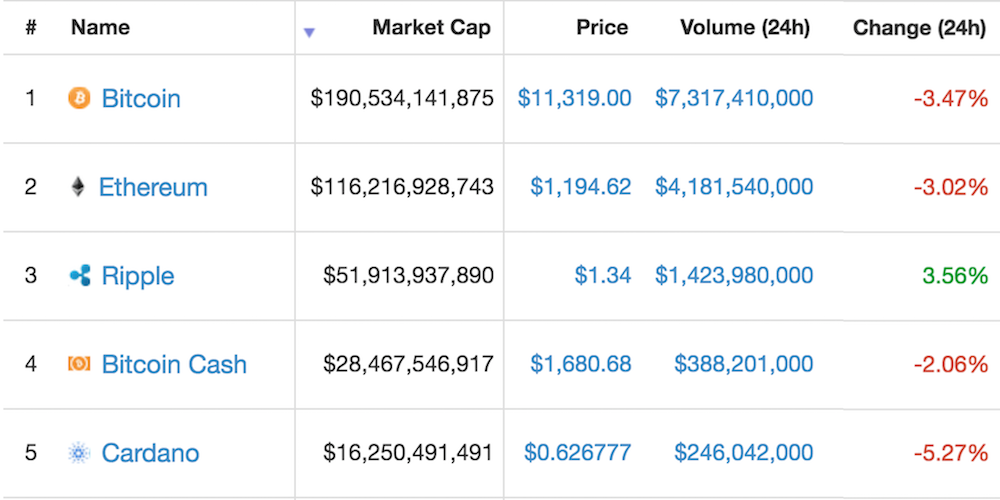The height and width of the screenshot is (500, 1000).
Task: Sort by Name column header
Action: [x=101, y=28]
